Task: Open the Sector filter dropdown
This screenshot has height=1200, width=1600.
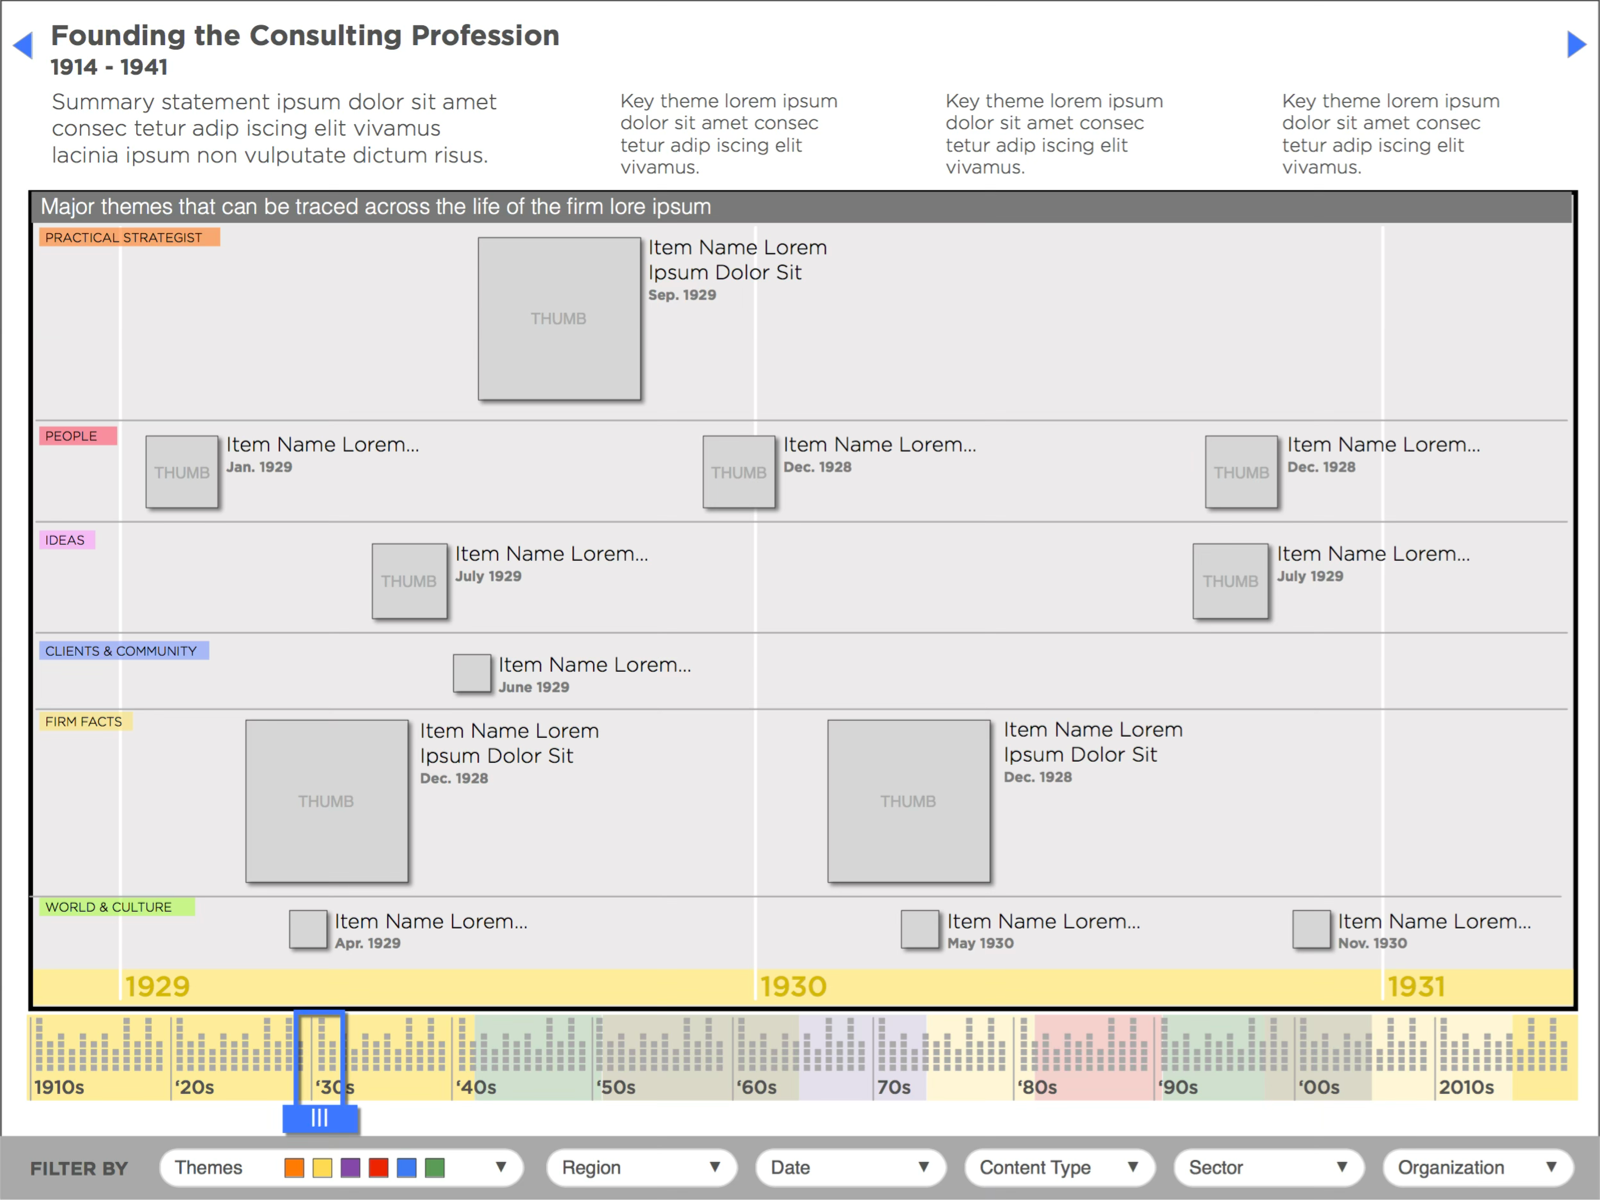Action: (1269, 1168)
